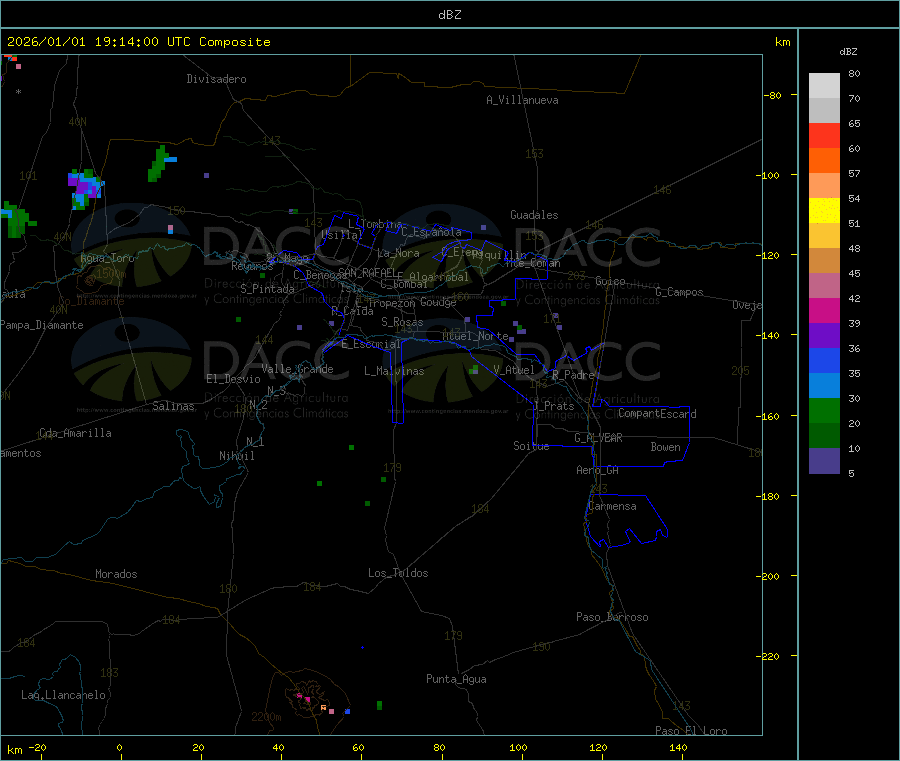
Task: Click the 100 km horizontal axis tick
Action: pos(518,747)
